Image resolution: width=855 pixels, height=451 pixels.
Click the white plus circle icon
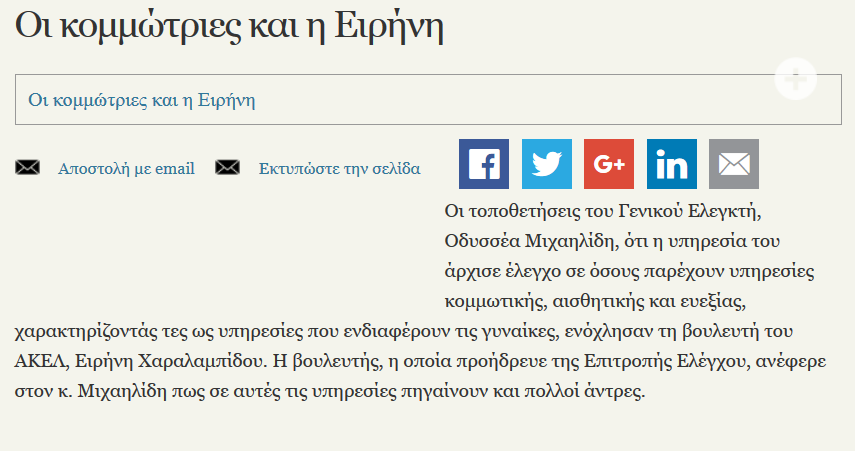click(796, 79)
